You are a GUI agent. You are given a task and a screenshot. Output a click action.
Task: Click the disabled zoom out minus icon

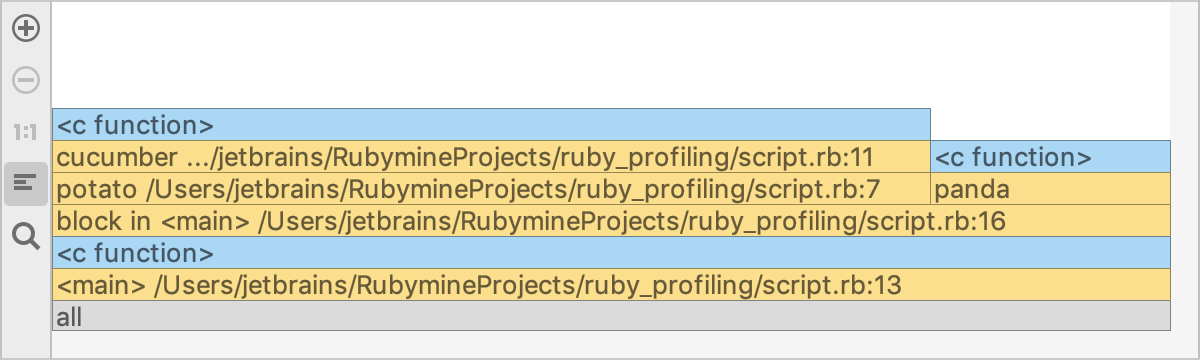pos(26,79)
